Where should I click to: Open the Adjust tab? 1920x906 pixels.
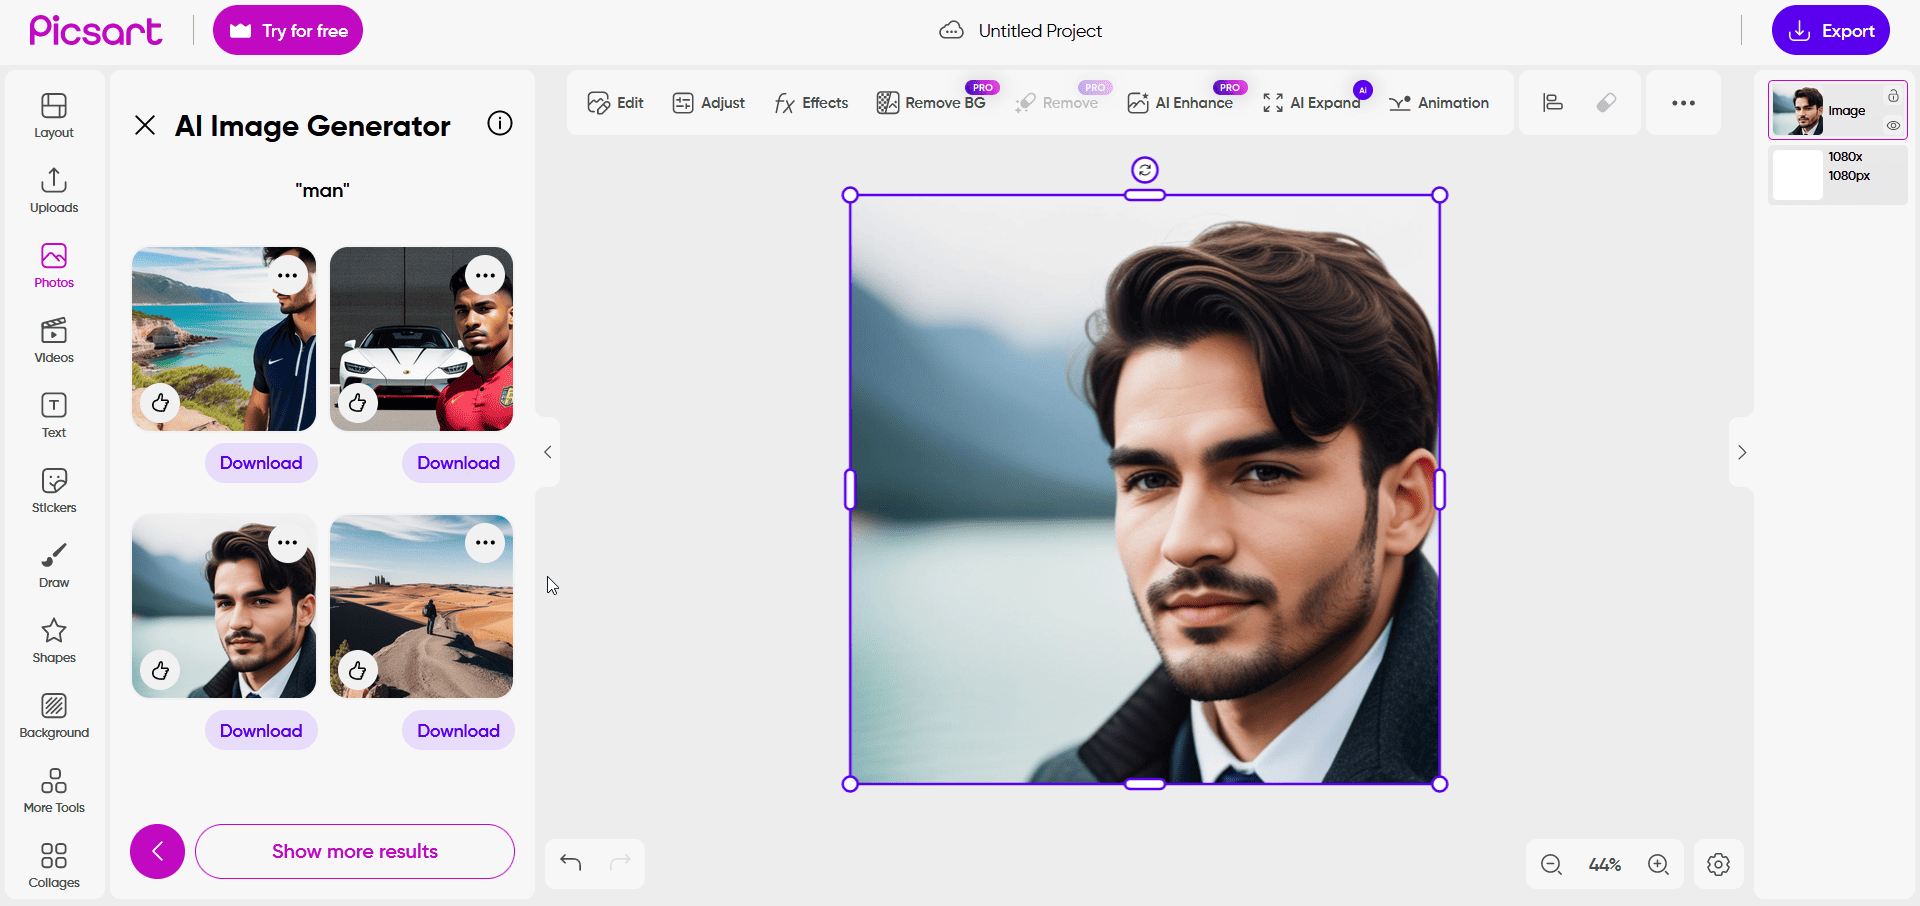pyautogui.click(x=708, y=102)
